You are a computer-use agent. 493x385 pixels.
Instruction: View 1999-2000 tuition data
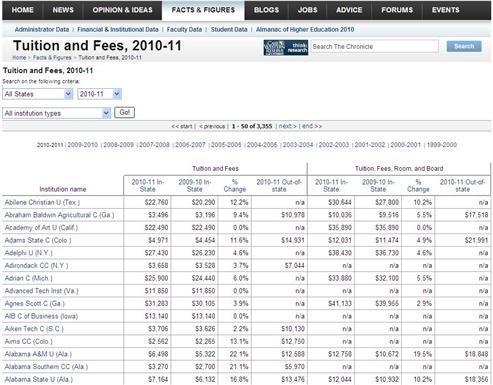click(x=442, y=145)
